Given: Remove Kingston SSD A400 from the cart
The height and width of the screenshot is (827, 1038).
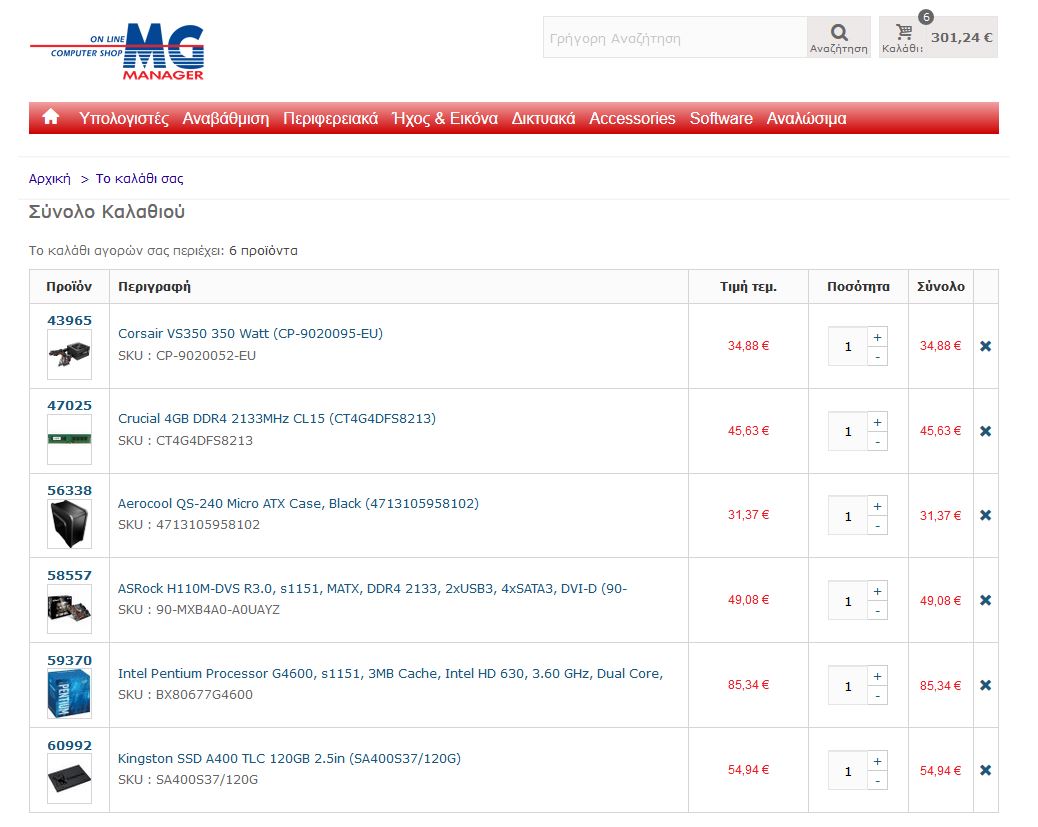Looking at the screenshot, I should (x=985, y=770).
